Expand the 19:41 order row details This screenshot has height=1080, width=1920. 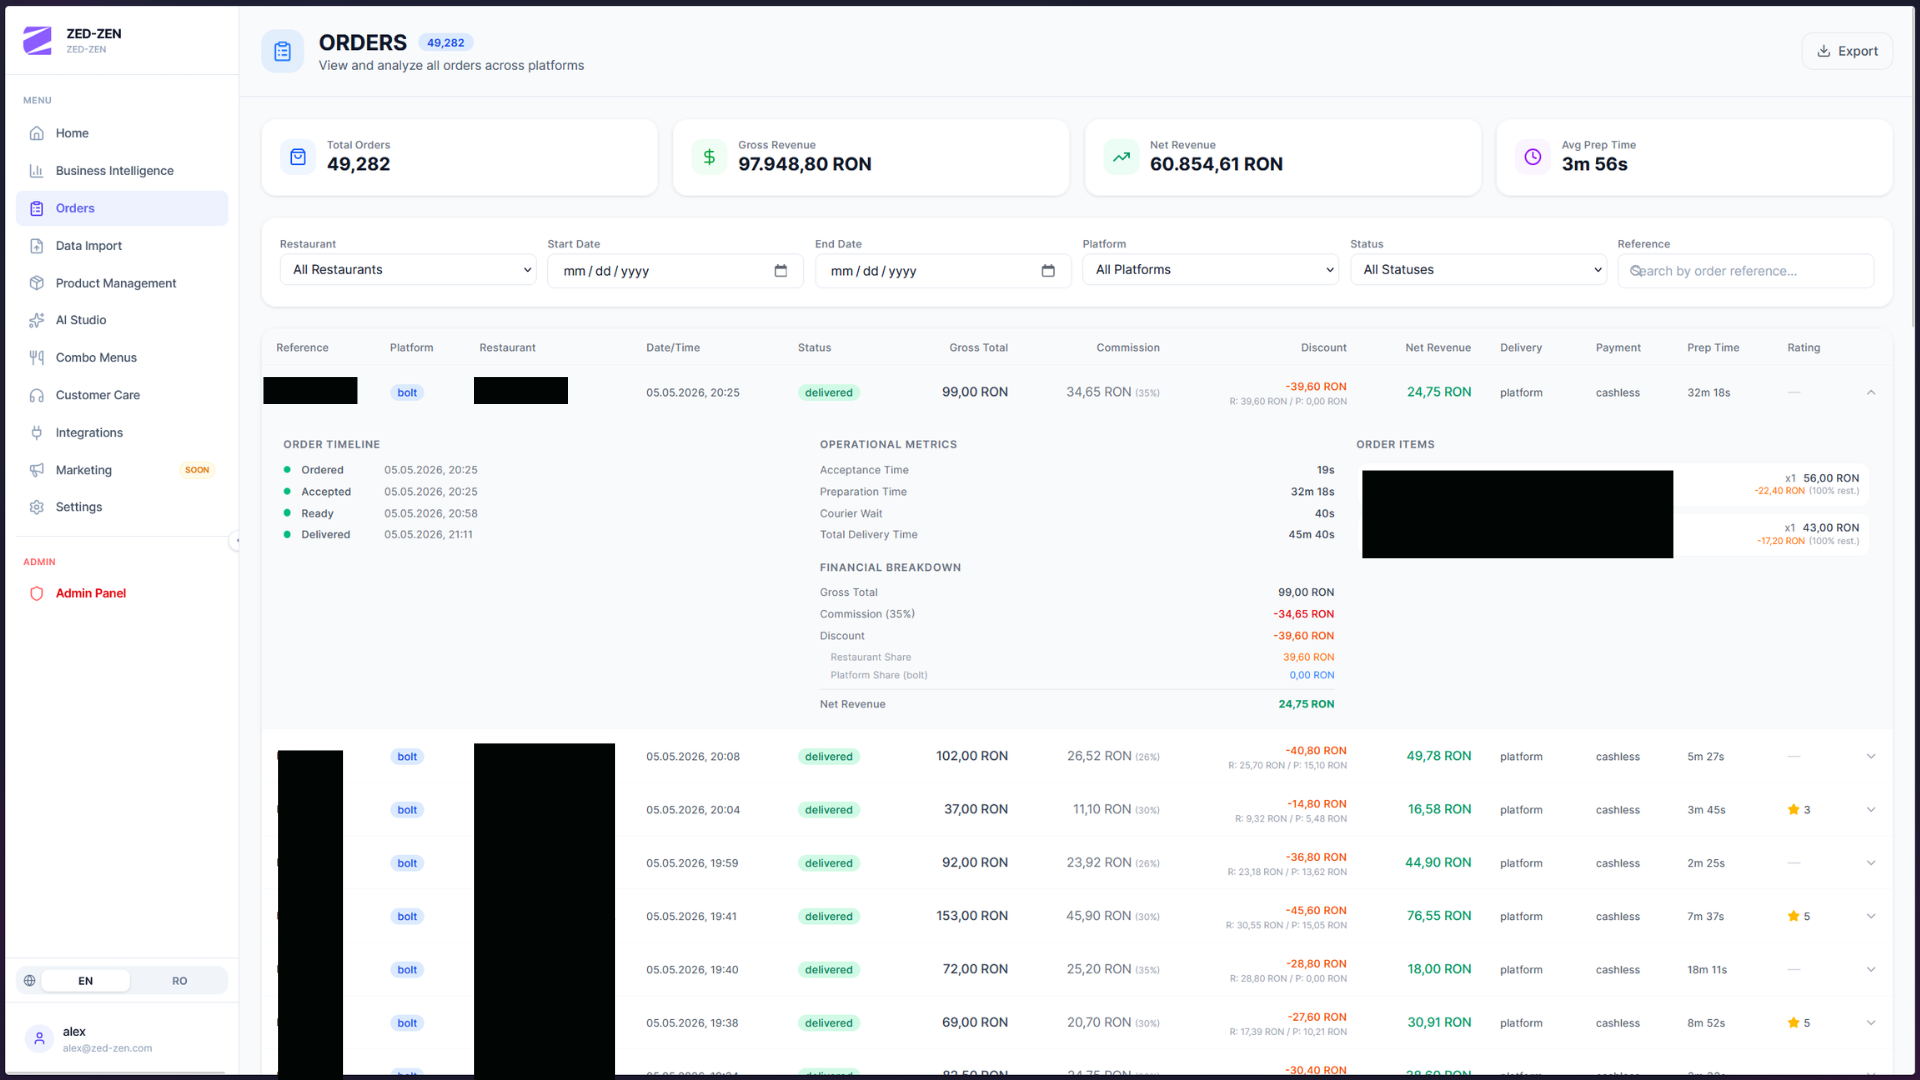click(x=1871, y=917)
